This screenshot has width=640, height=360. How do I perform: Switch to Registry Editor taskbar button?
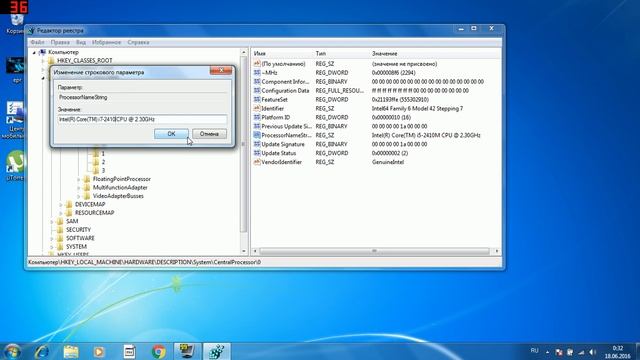pos(216,351)
